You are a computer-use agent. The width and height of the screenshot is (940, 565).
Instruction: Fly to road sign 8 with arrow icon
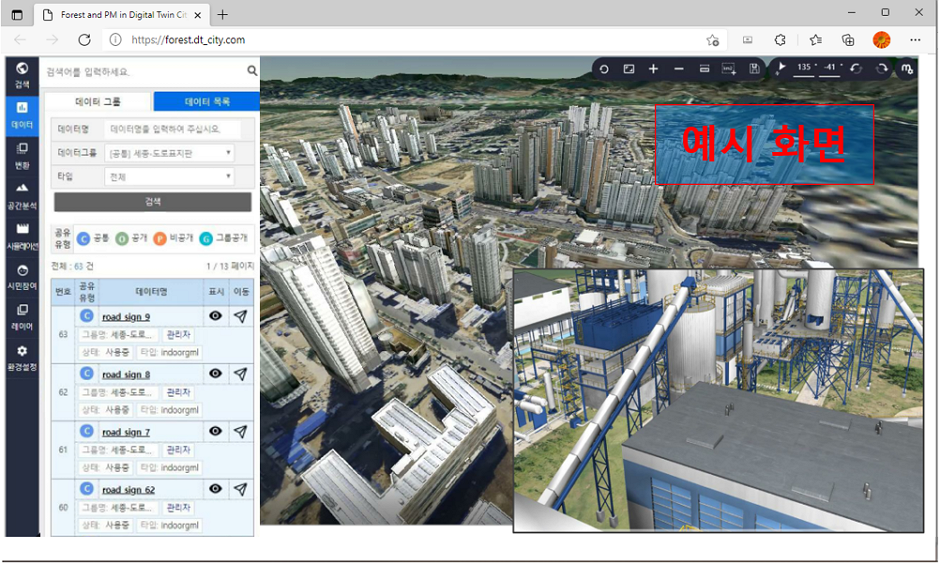[240, 374]
